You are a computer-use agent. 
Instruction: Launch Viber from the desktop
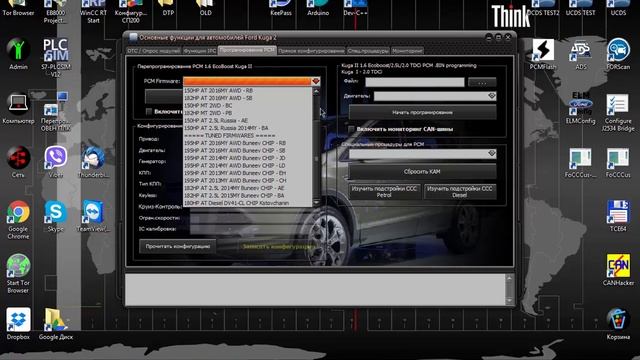pos(56,162)
